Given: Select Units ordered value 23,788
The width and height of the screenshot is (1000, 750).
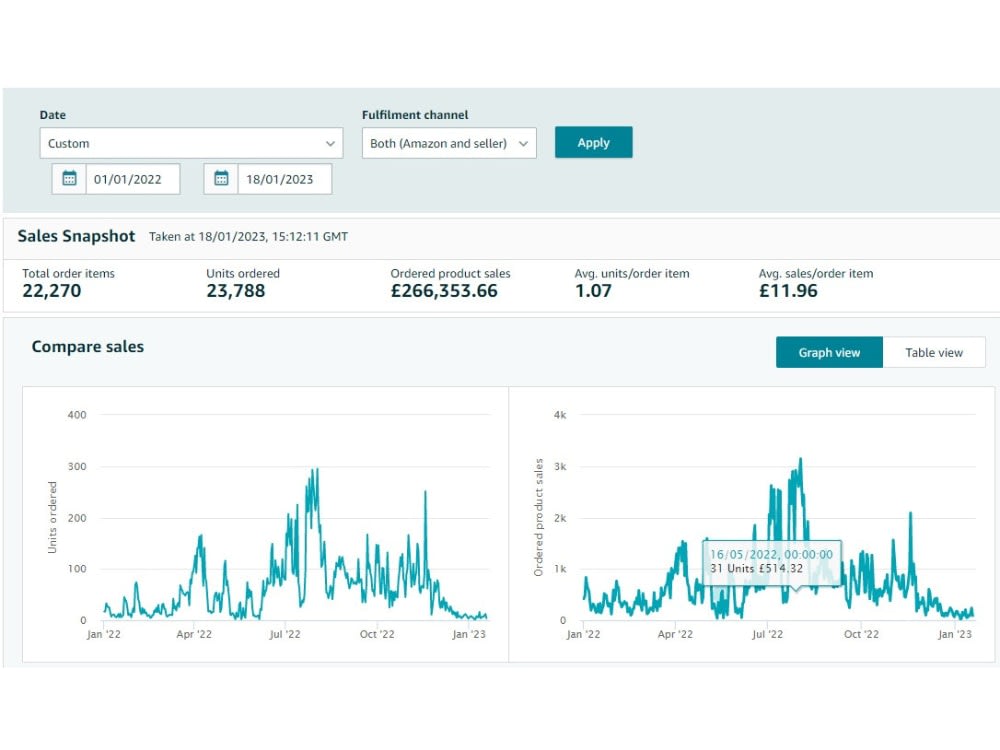Looking at the screenshot, I should 235,291.
